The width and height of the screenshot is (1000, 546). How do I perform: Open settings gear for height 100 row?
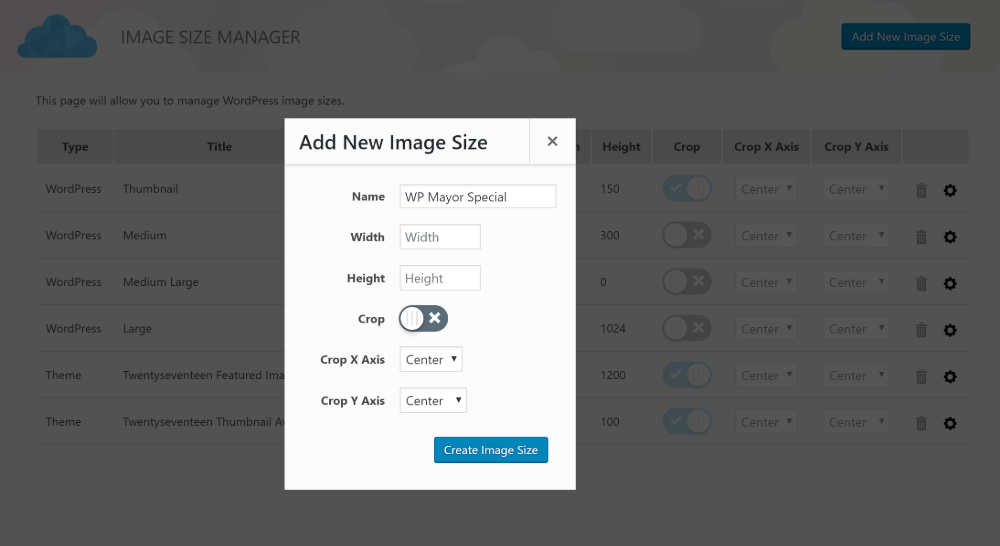tap(950, 423)
